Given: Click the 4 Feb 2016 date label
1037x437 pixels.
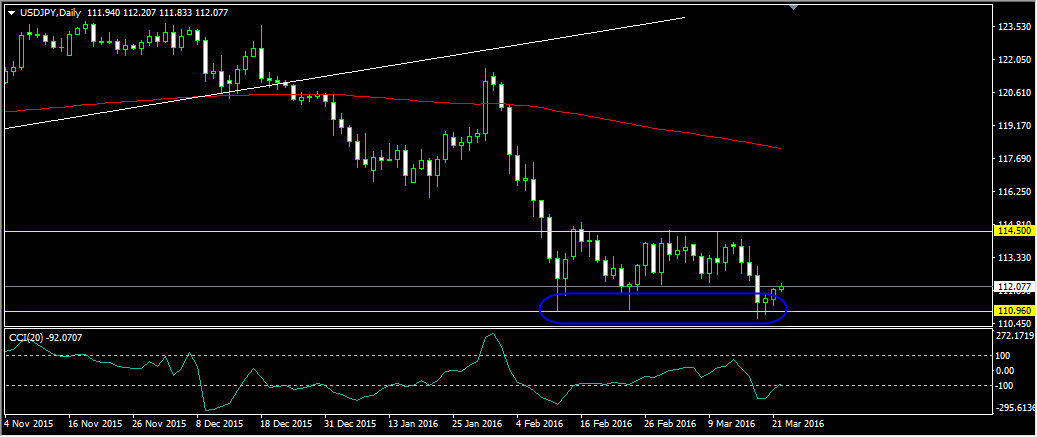Looking at the screenshot, I should tap(540, 423).
